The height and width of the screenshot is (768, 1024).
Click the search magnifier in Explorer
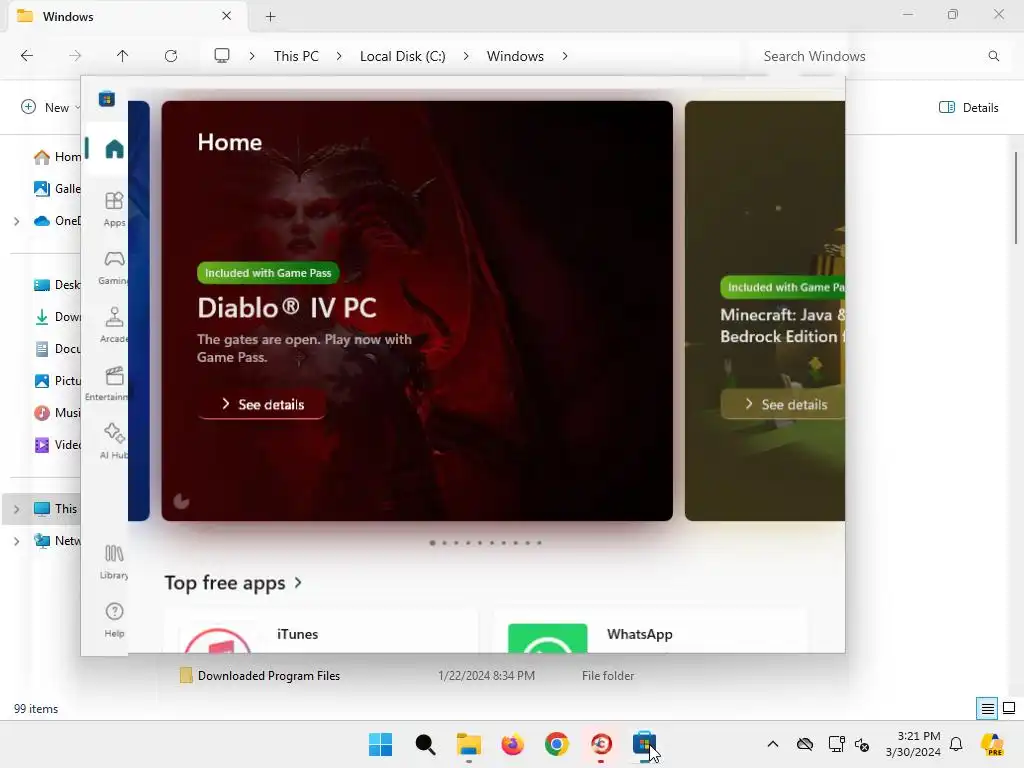[x=993, y=56]
